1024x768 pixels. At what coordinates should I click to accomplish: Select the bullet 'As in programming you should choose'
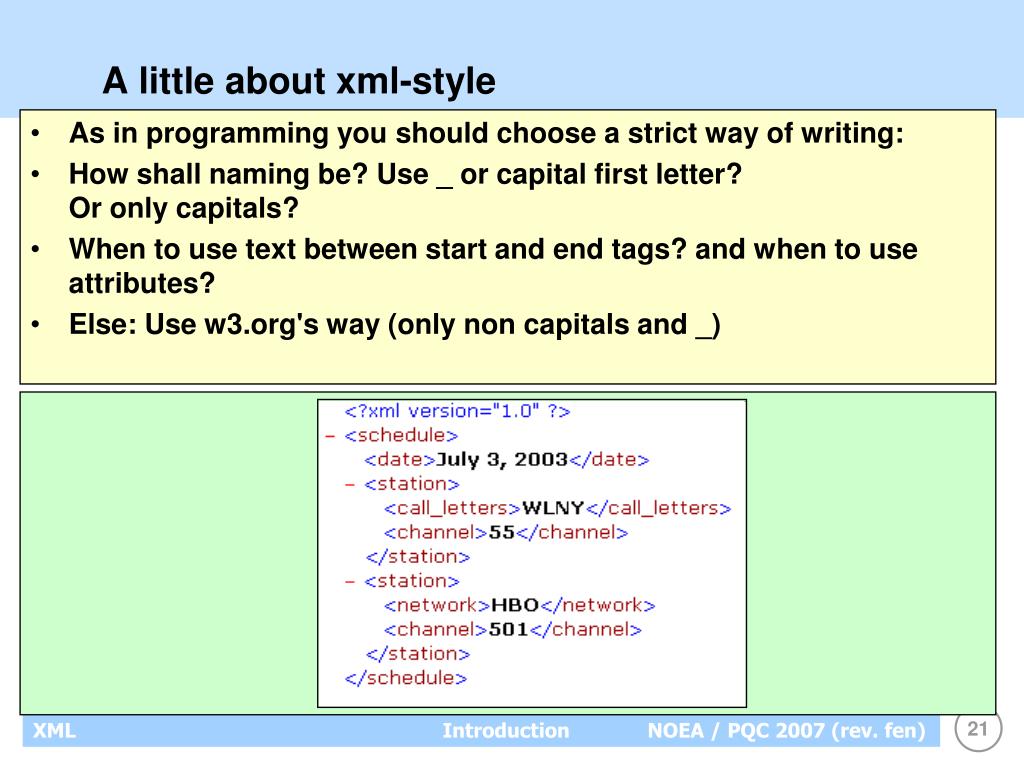click(487, 134)
